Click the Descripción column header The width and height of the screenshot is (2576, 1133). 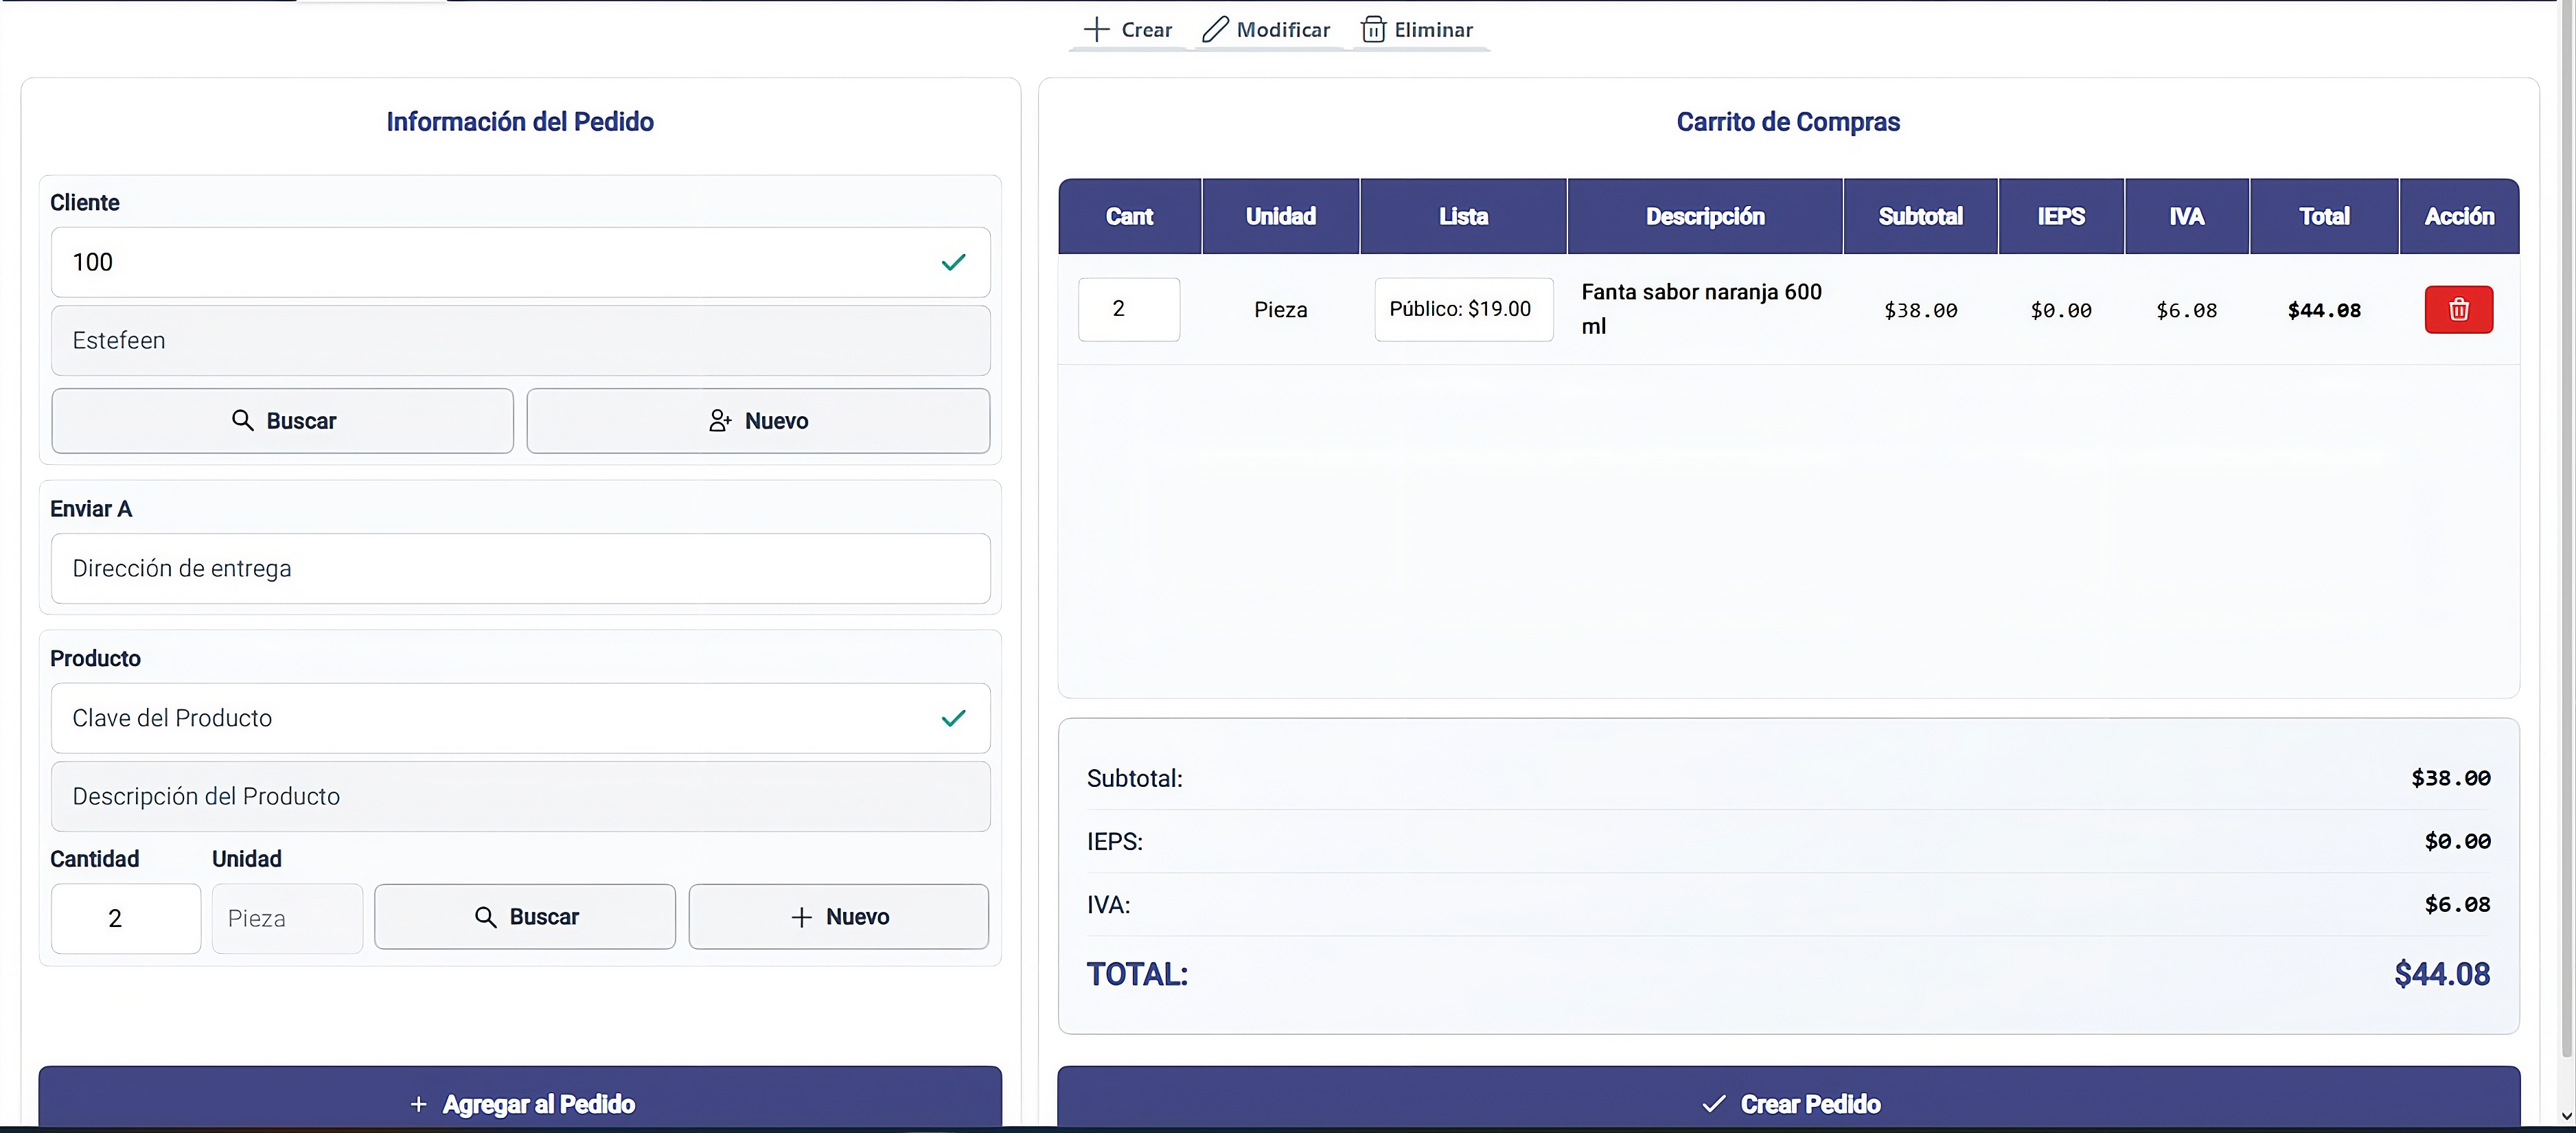[1705, 216]
